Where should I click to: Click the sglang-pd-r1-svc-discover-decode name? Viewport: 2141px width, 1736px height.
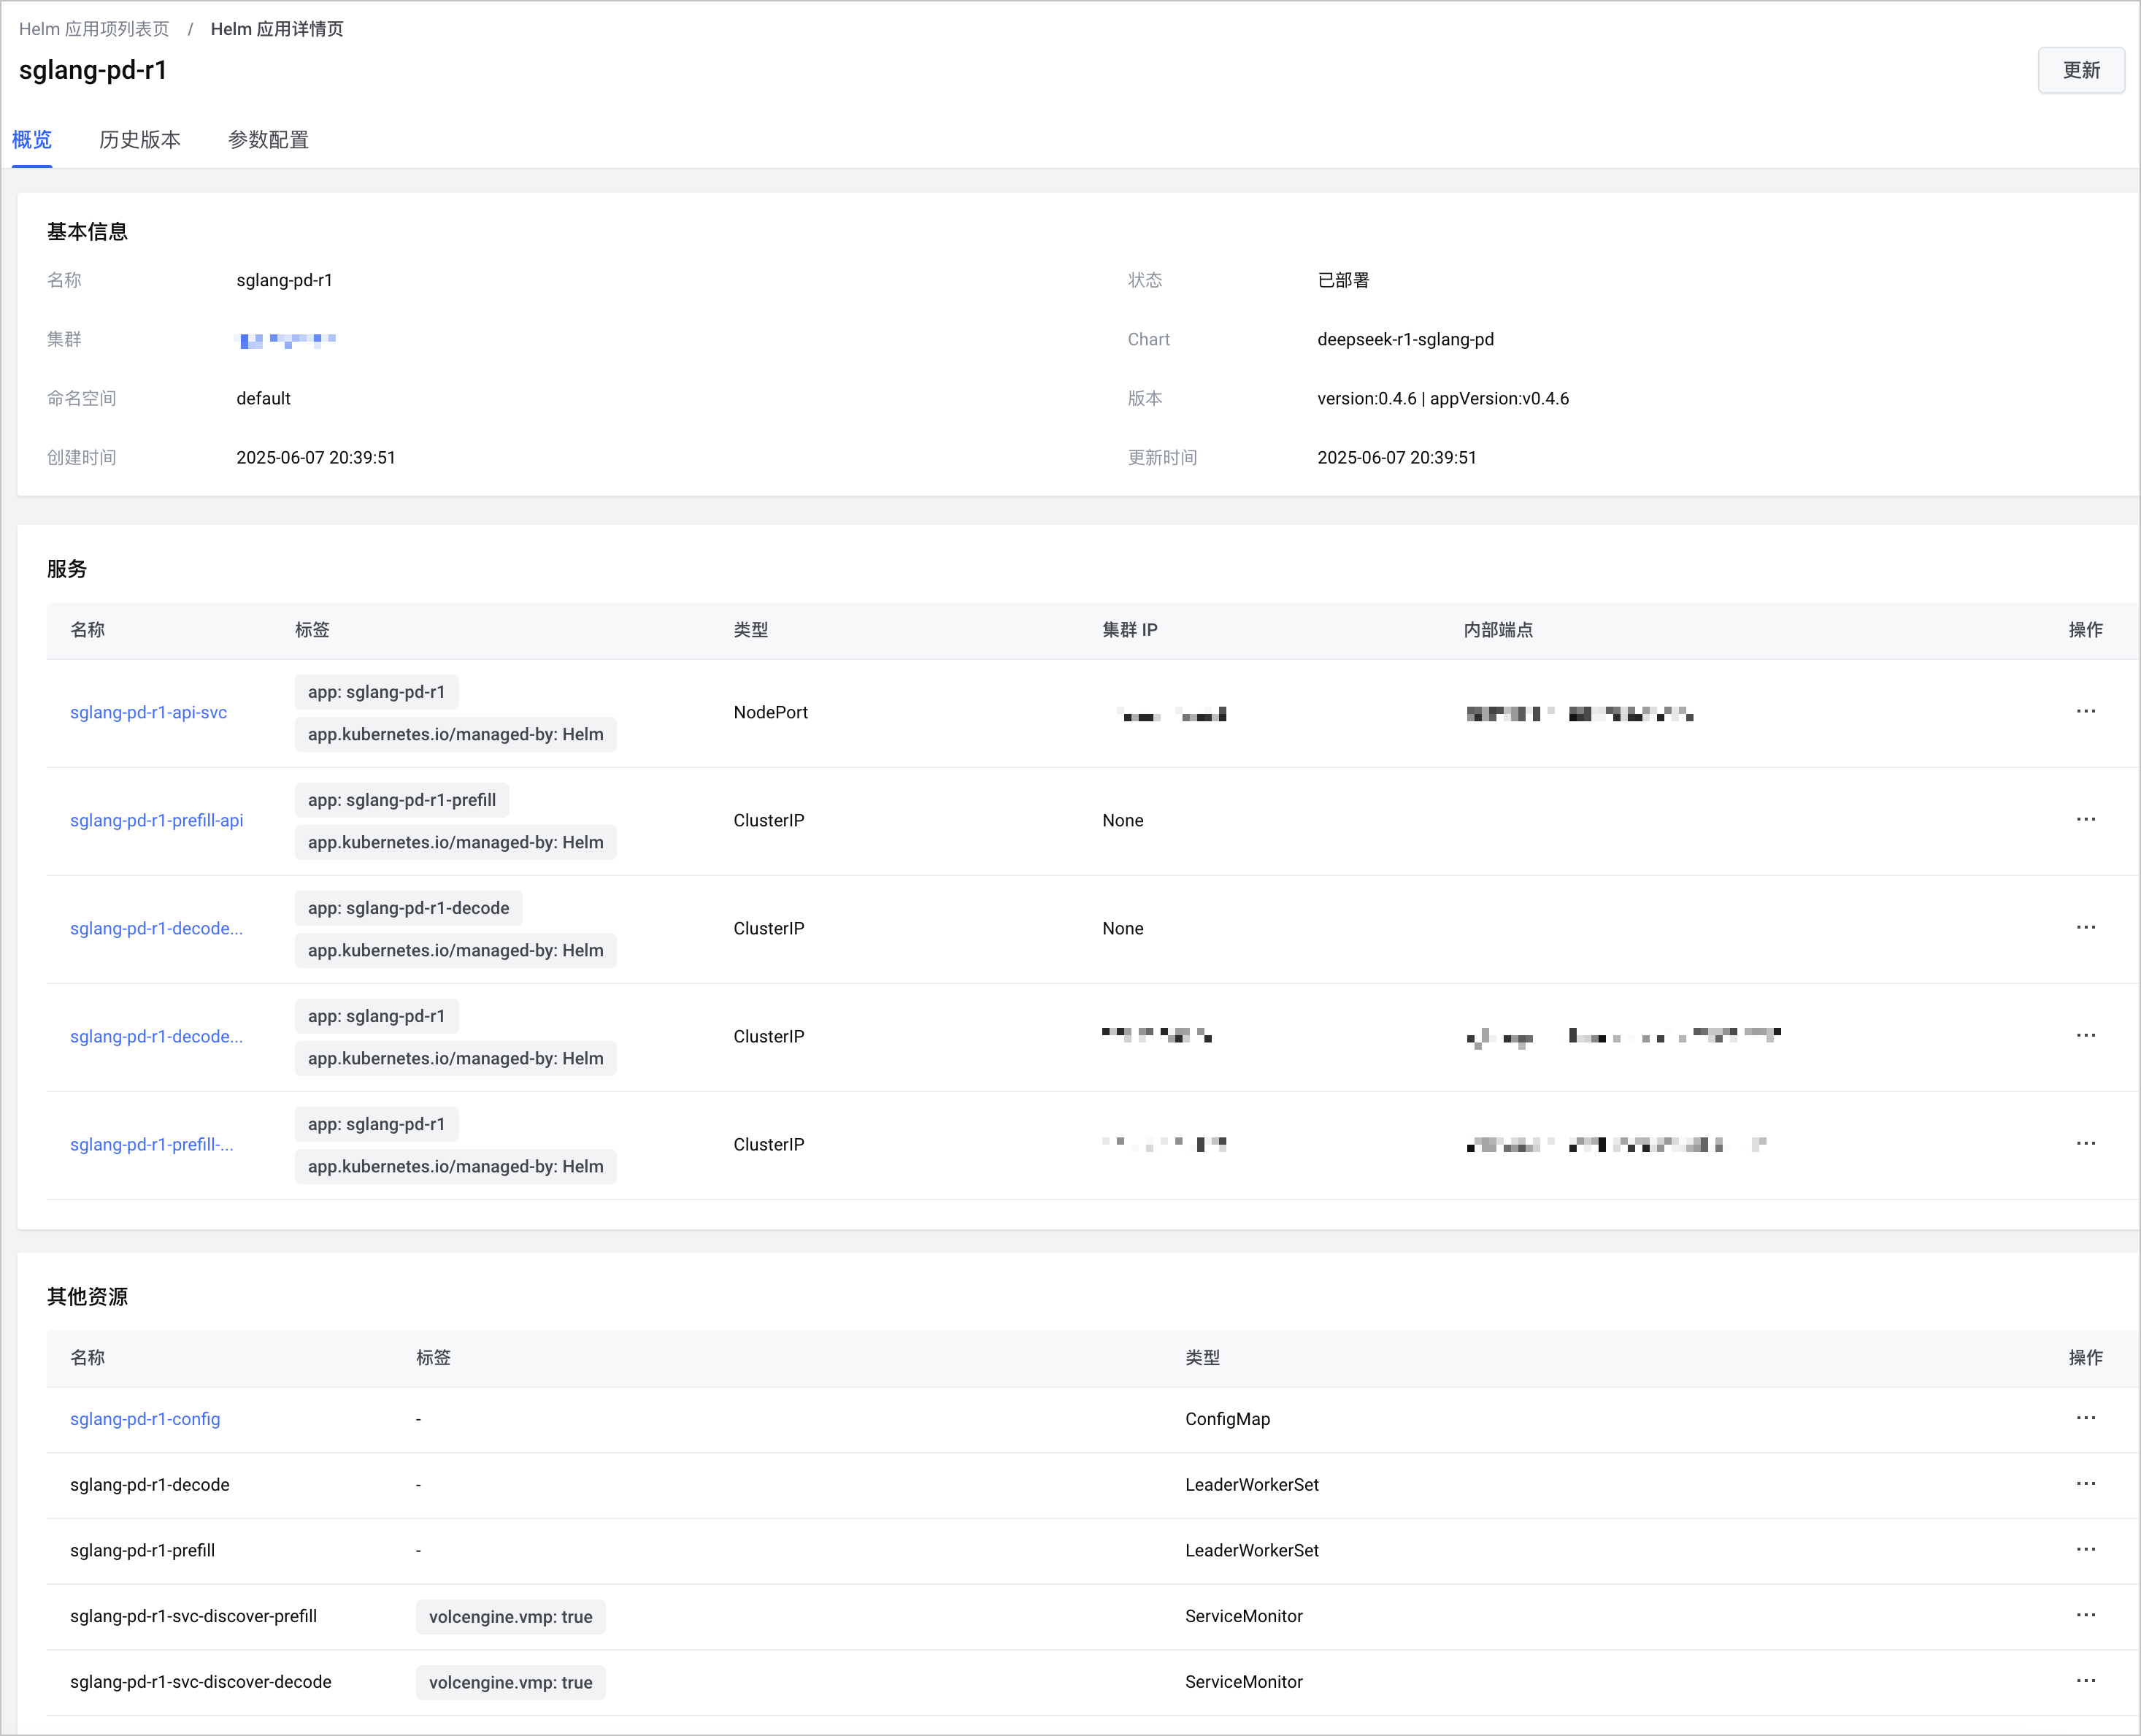click(200, 1681)
